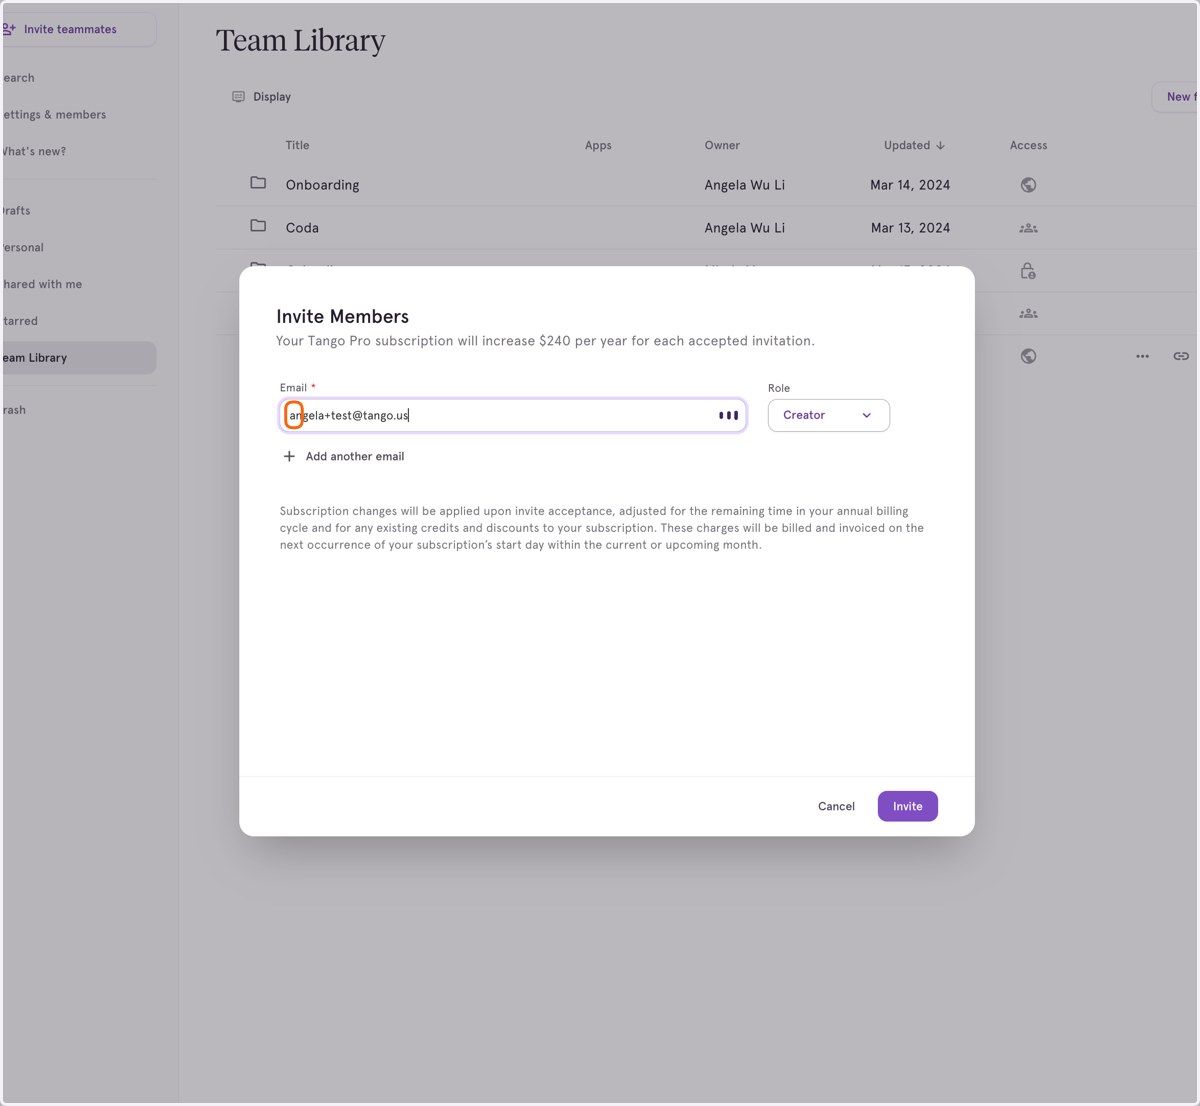This screenshot has width=1200, height=1106.
Task: Sort by Updated column header
Action: pyautogui.click(x=914, y=145)
